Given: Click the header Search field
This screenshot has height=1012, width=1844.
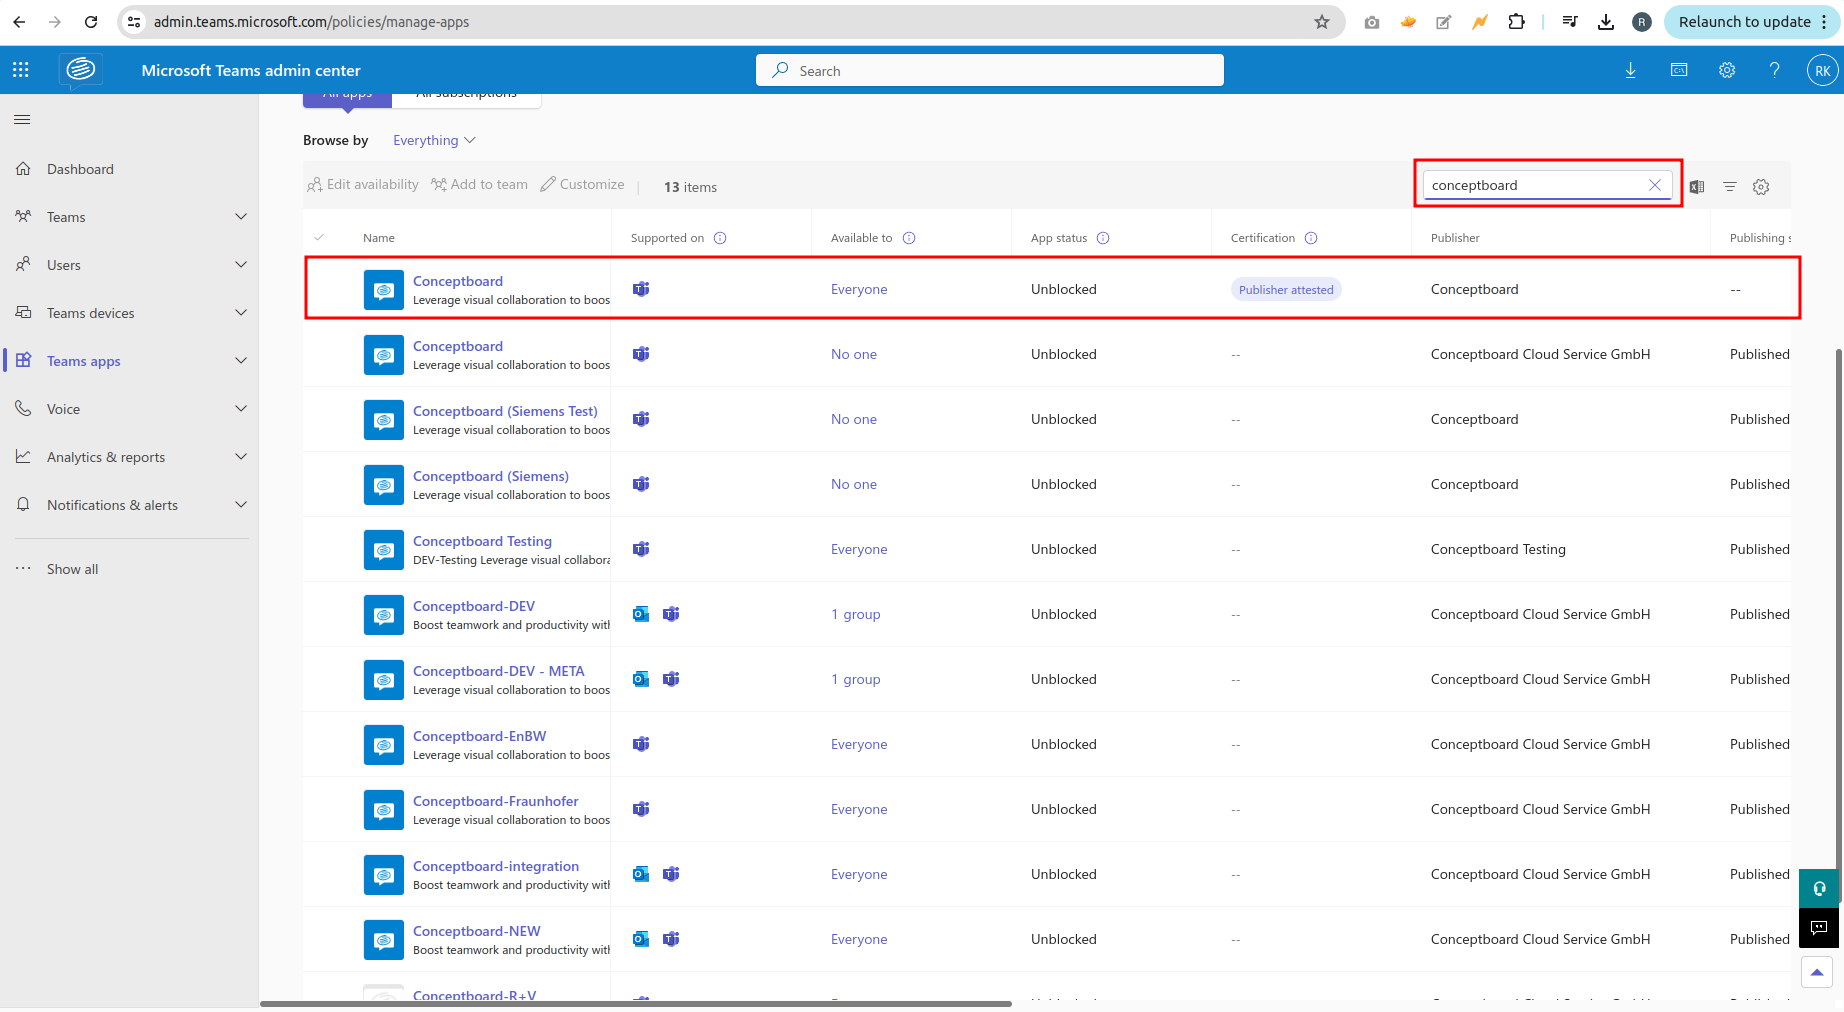Looking at the screenshot, I should pos(990,70).
